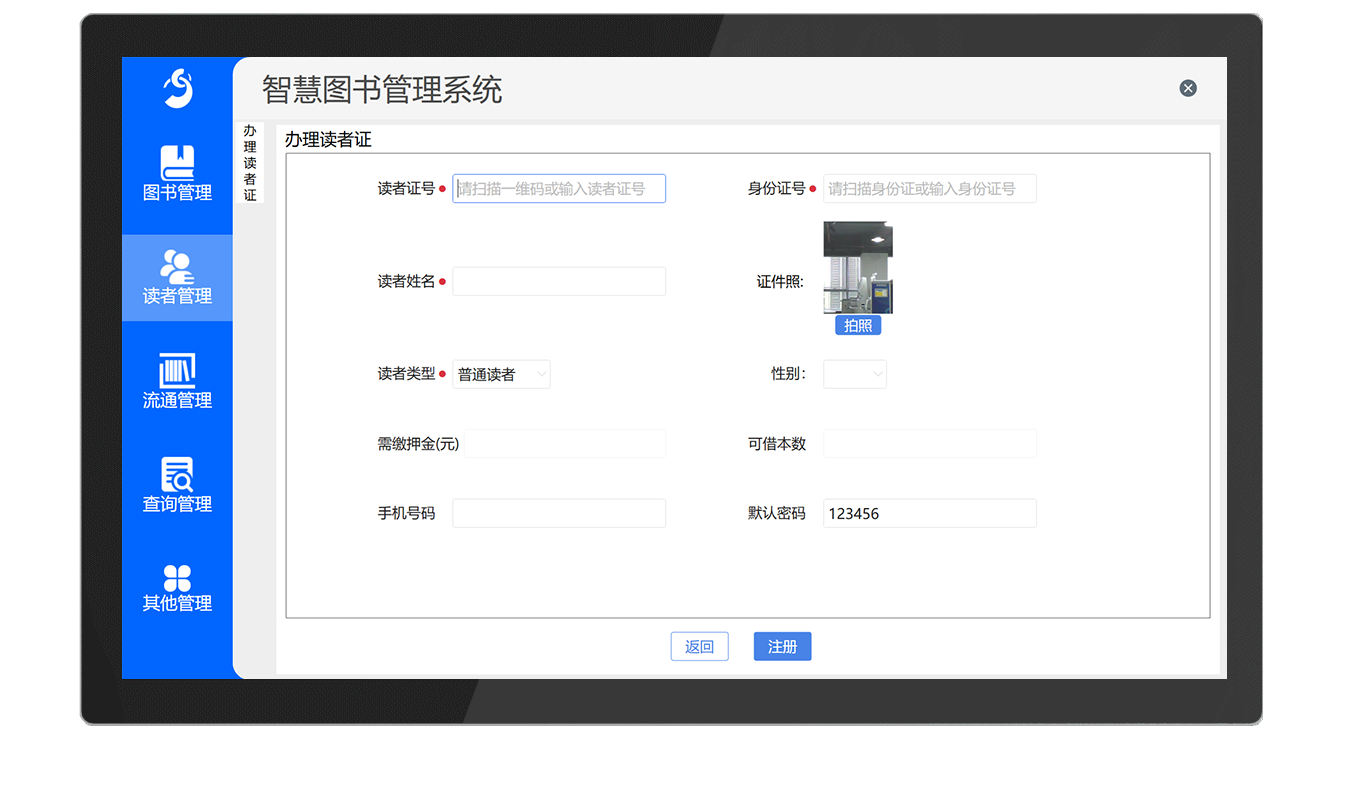The image size is (1370, 789).
Task: Switch to the 办理读者证 vertical tab
Action: pyautogui.click(x=250, y=163)
